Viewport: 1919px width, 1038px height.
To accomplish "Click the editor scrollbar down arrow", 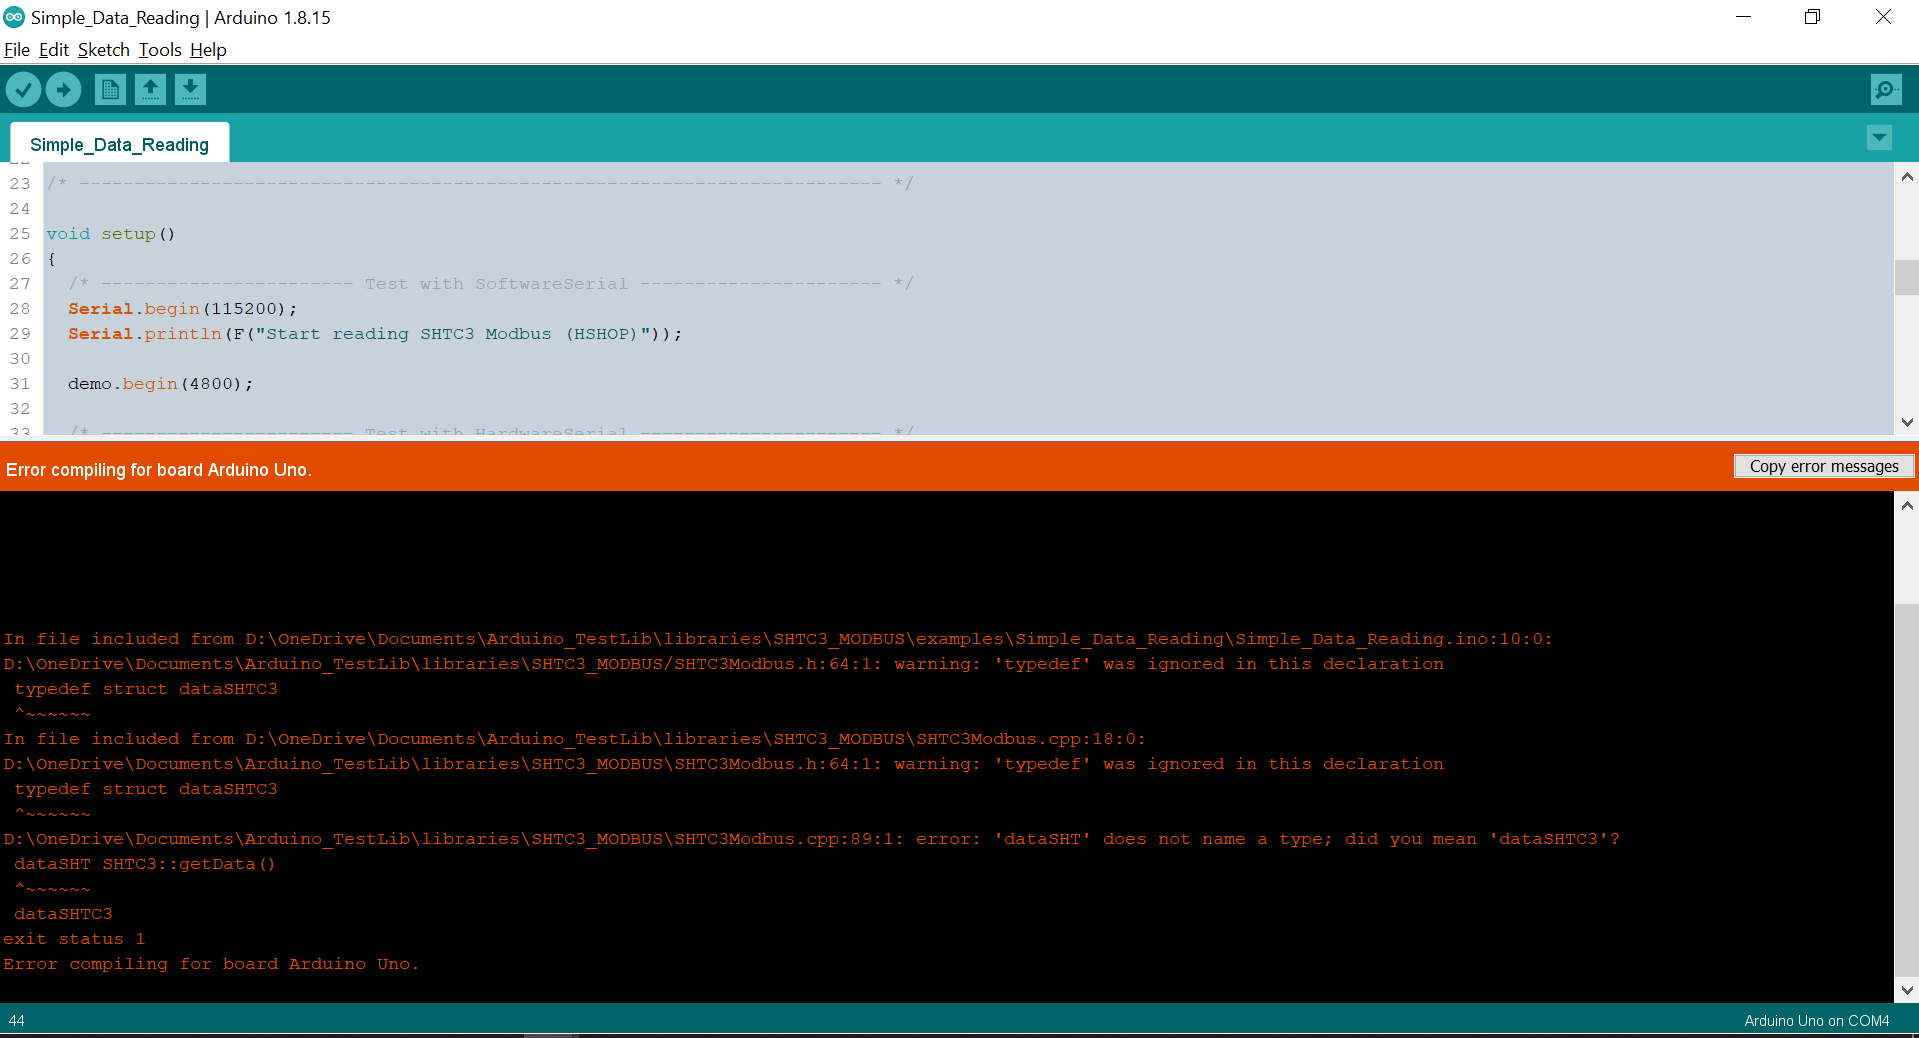I will coord(1906,422).
